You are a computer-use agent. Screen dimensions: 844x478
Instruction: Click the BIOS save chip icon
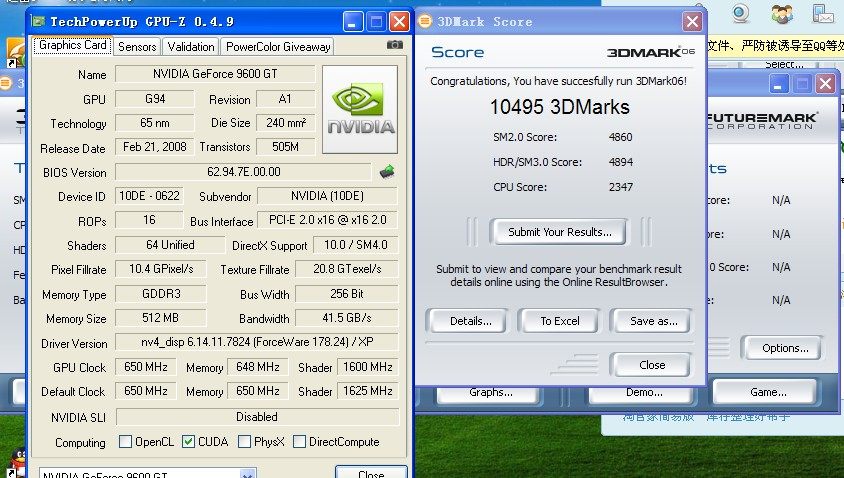[387, 172]
